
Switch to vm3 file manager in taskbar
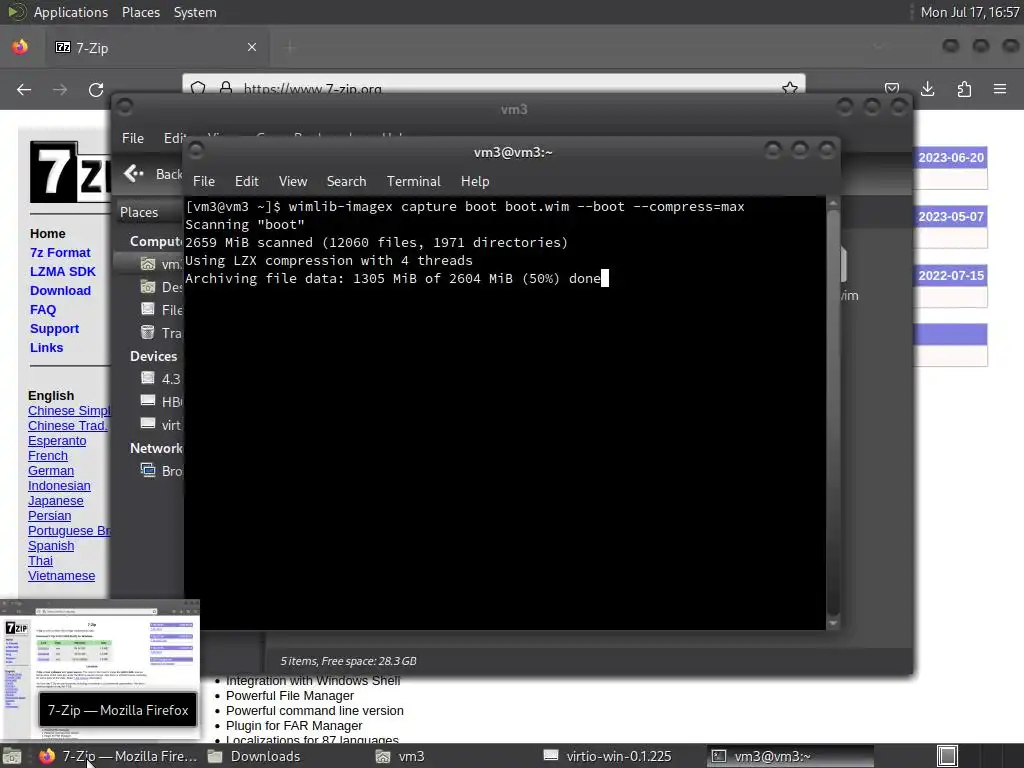(400, 756)
